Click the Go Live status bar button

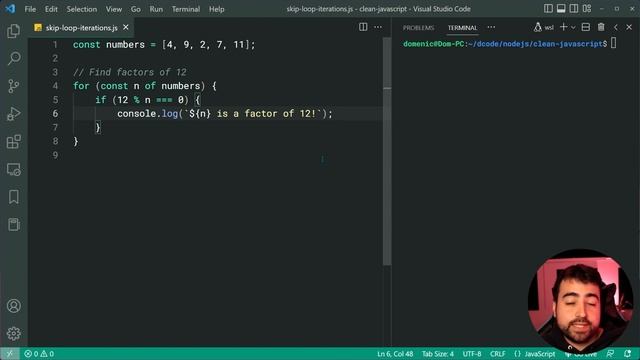point(581,354)
